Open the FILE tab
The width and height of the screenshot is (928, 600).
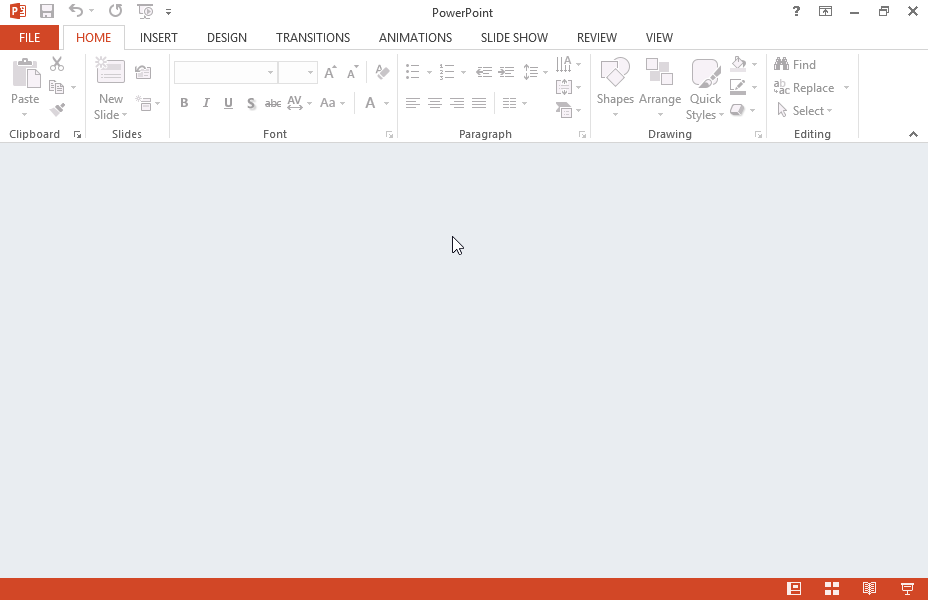tap(30, 38)
